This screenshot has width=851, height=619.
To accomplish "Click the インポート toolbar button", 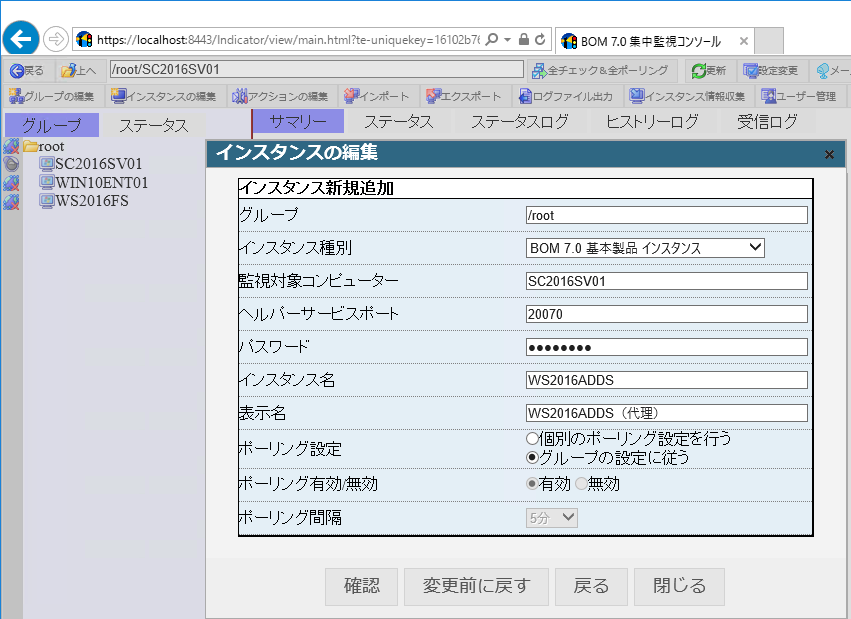I will point(377,97).
